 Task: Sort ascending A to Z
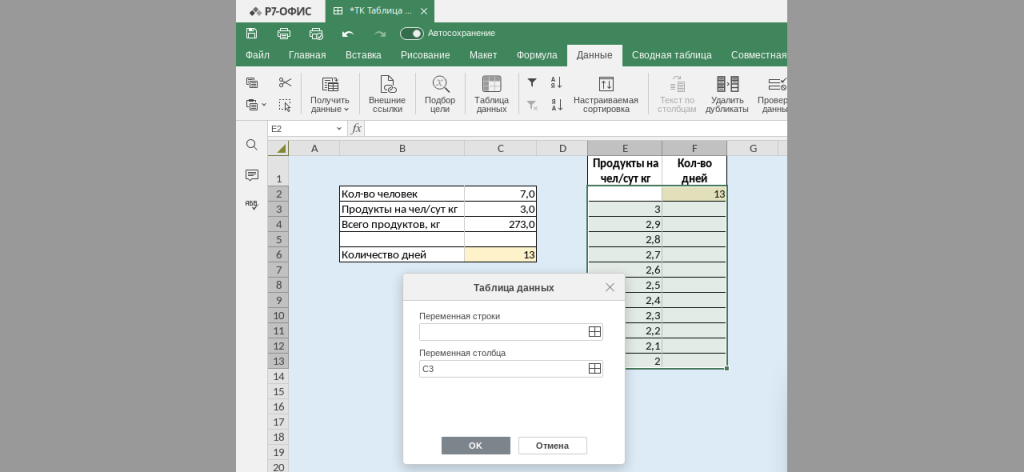pos(556,83)
